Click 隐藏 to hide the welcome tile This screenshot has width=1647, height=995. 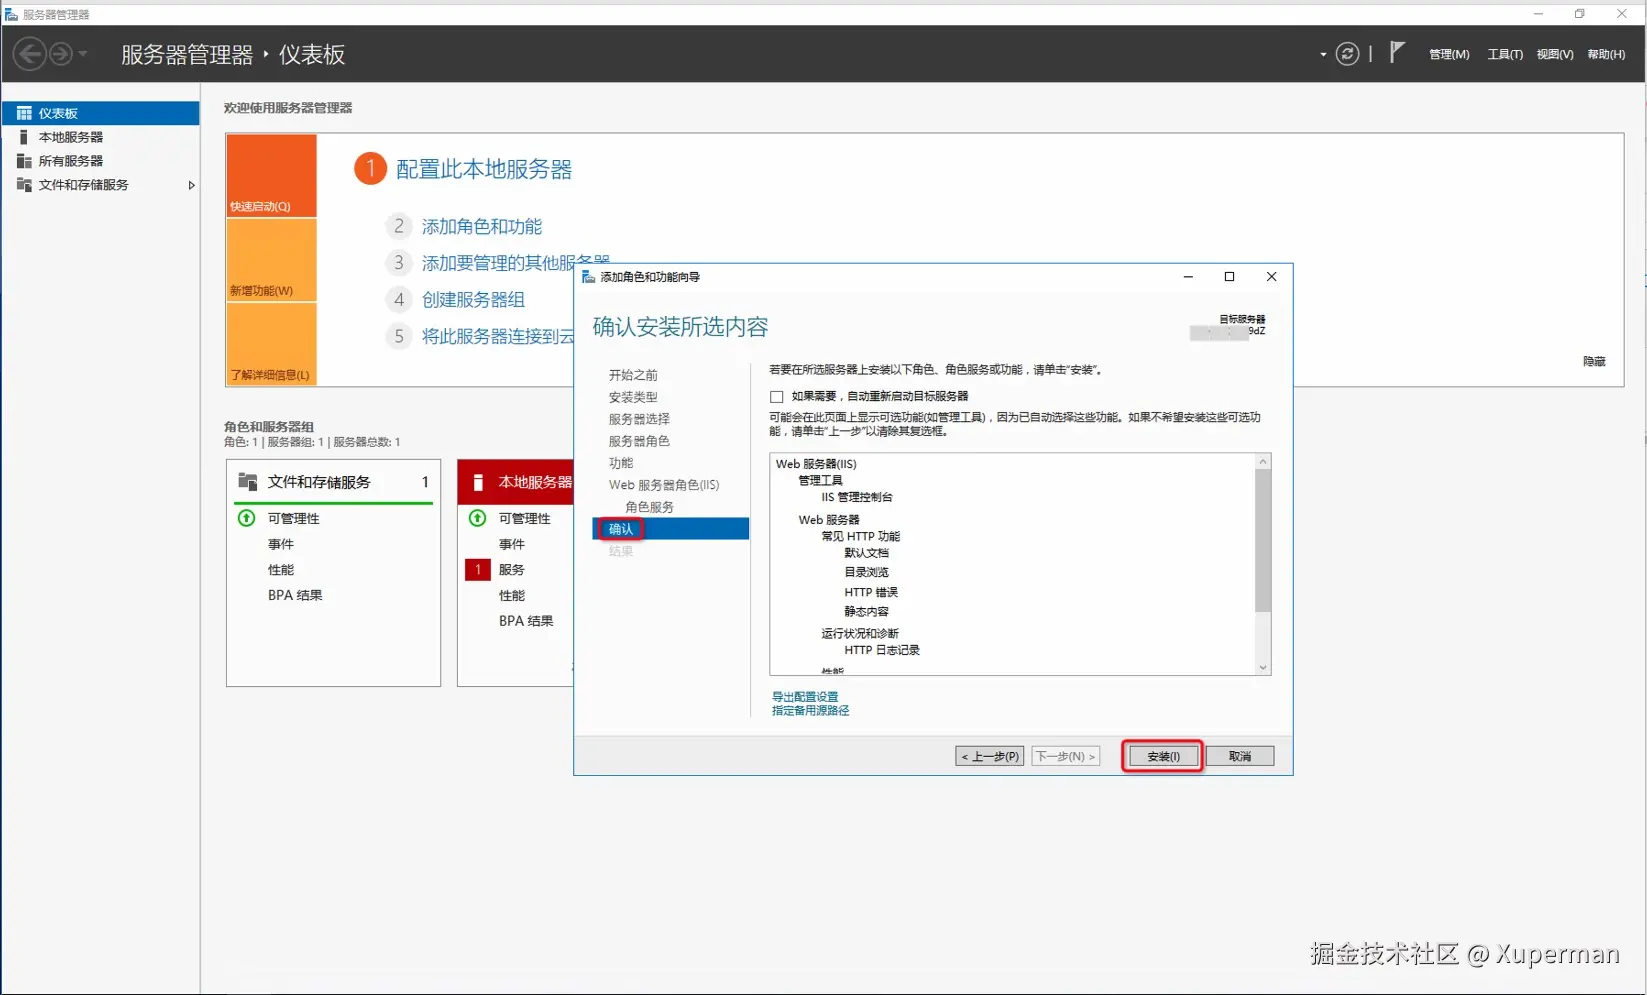coord(1594,362)
